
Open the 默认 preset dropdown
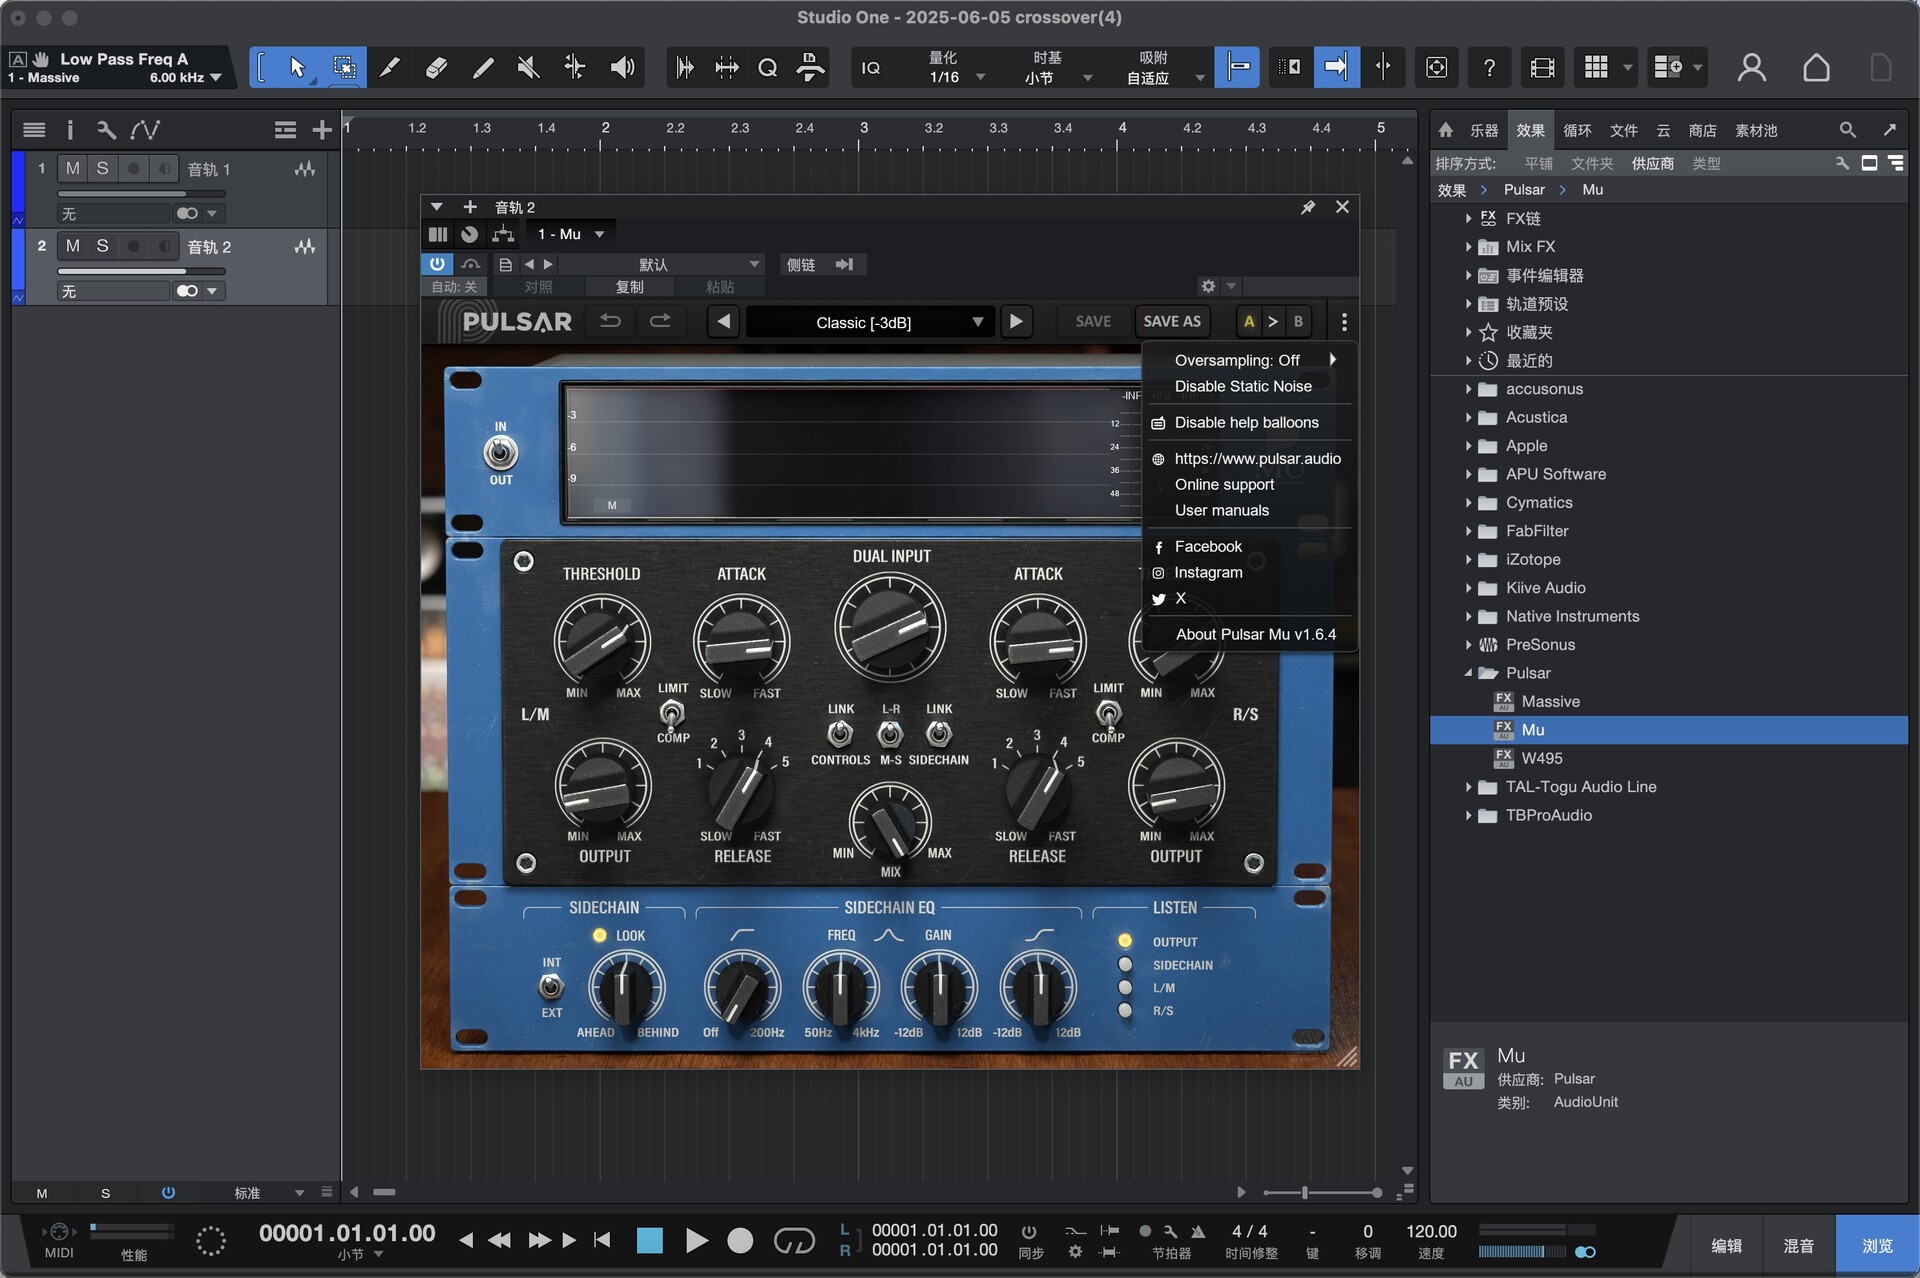[x=662, y=264]
